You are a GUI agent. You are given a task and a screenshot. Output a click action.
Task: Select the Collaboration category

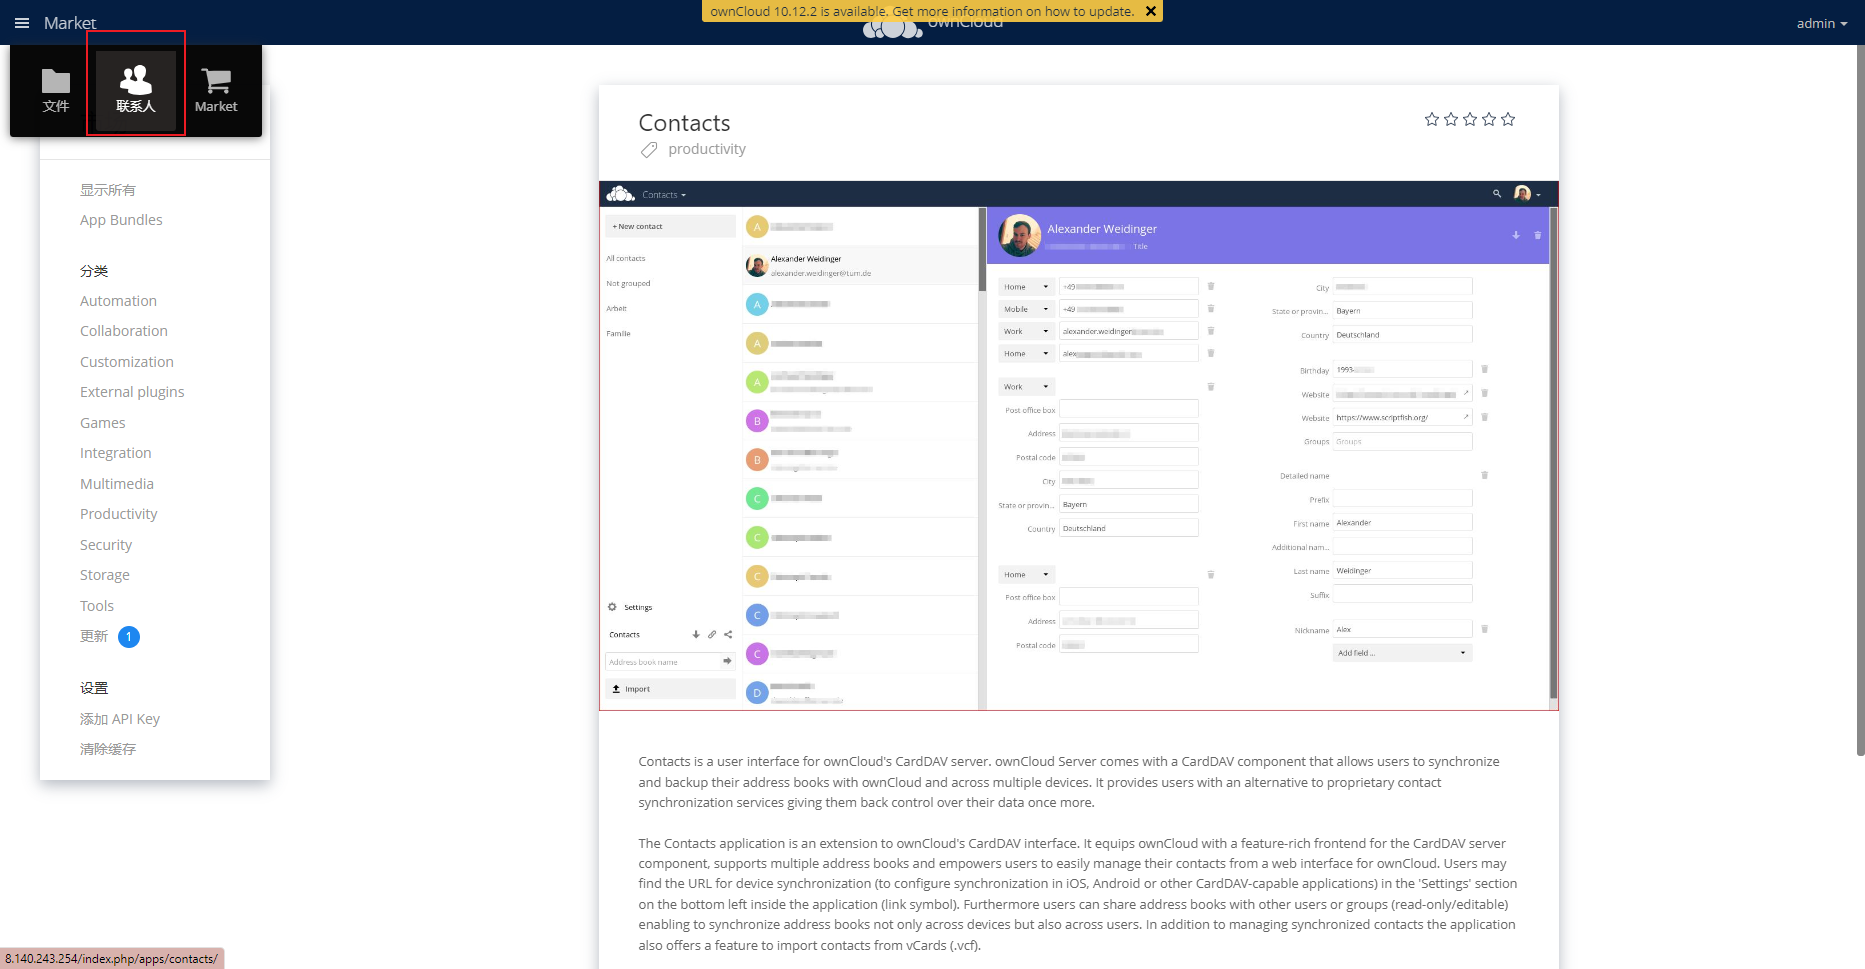[124, 331]
